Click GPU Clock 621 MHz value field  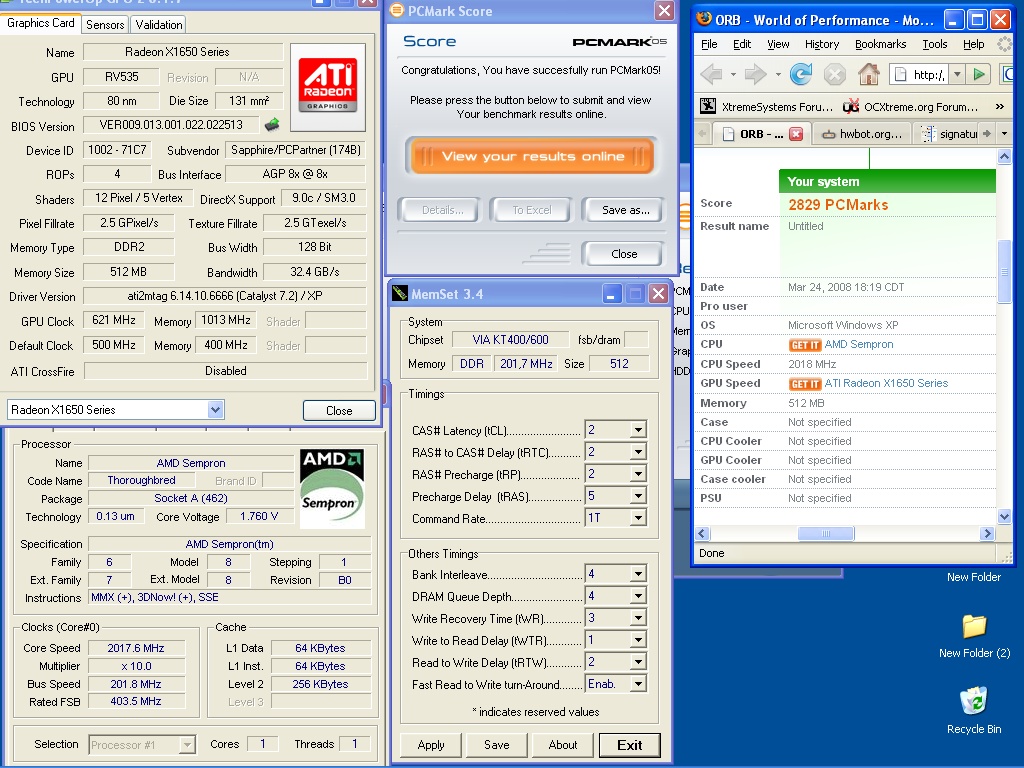(114, 320)
